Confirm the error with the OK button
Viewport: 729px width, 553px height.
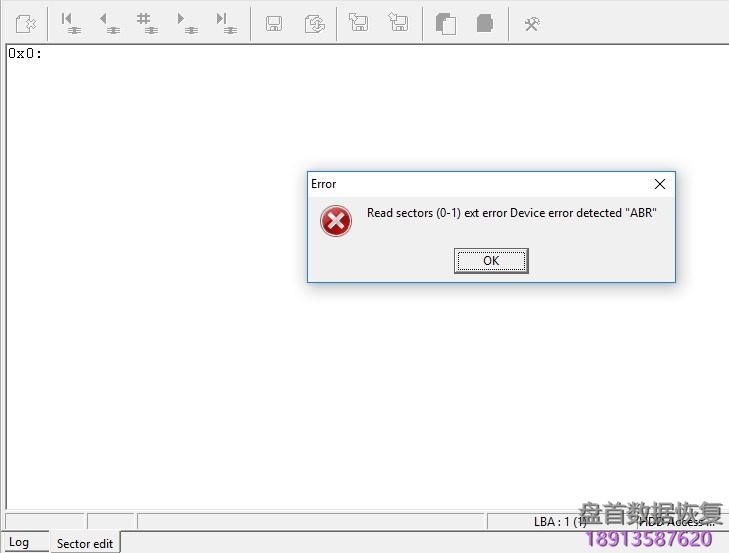491,260
